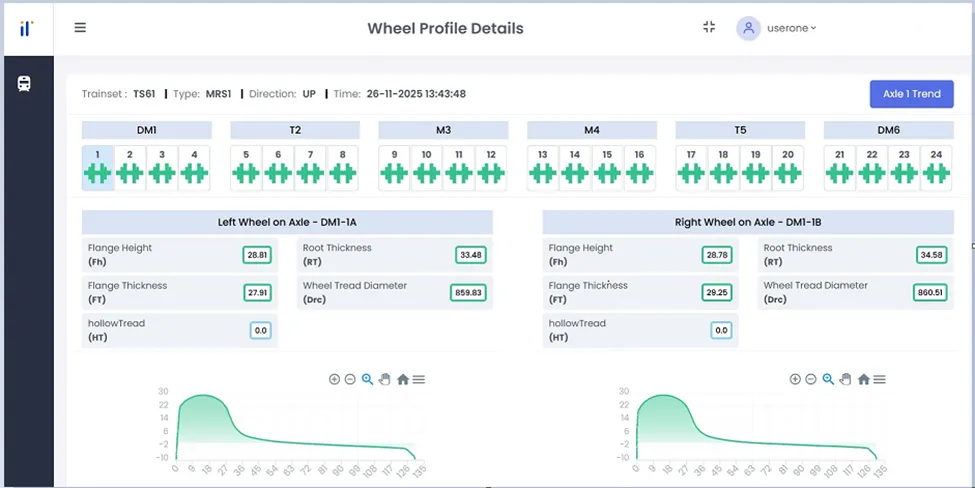Click the left wheel Flange Height value 28.81

coord(258,255)
